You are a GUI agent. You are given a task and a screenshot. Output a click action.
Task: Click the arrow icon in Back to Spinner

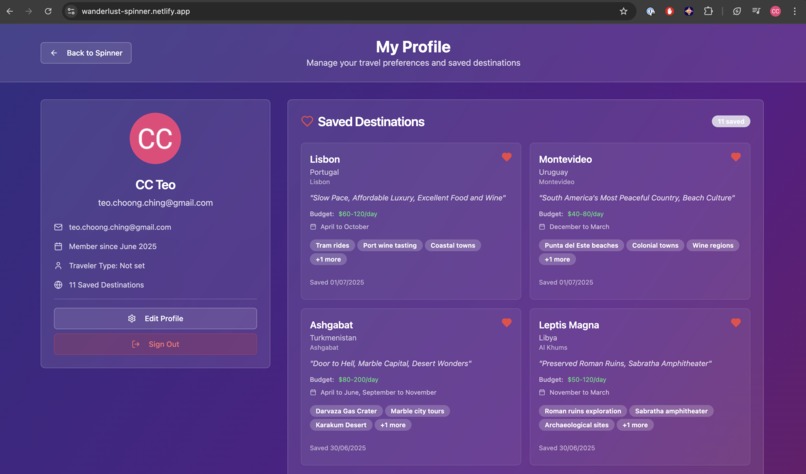coord(54,53)
